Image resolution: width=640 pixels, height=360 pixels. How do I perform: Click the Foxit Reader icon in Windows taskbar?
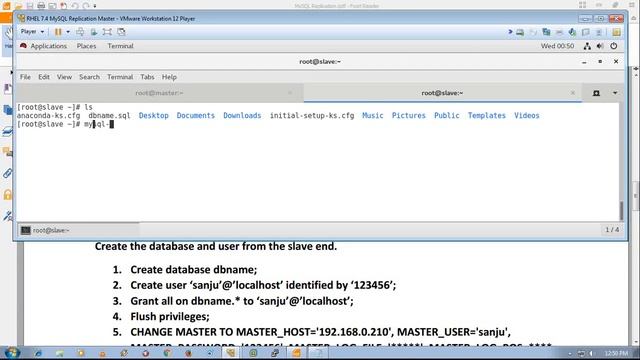(x=297, y=353)
